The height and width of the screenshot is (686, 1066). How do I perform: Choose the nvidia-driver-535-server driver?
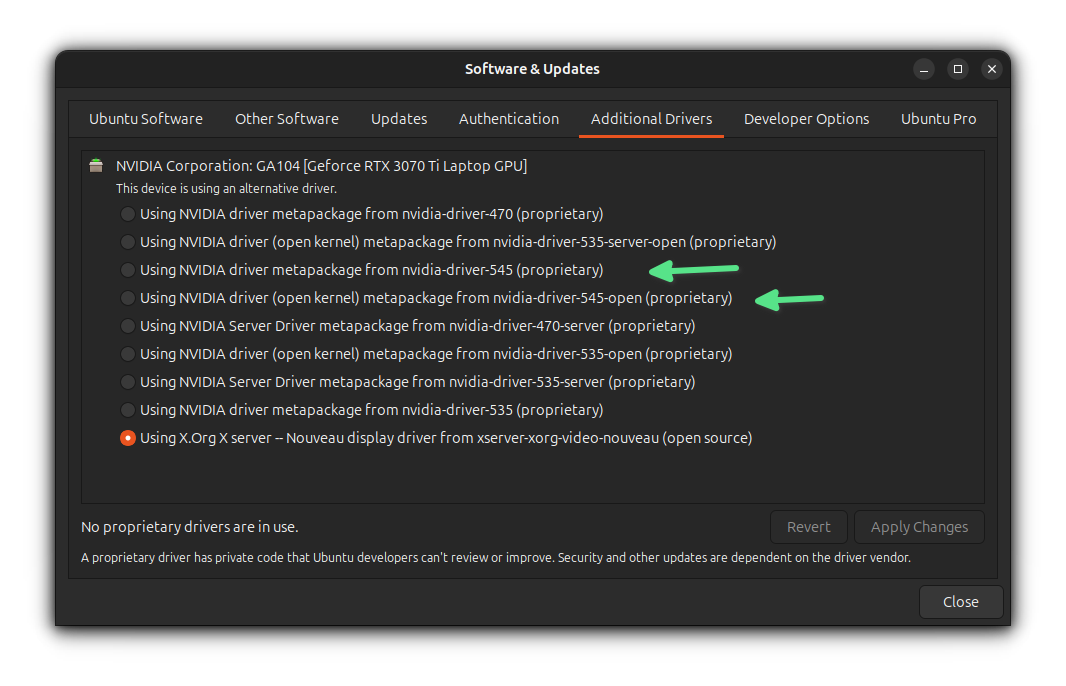(127, 381)
